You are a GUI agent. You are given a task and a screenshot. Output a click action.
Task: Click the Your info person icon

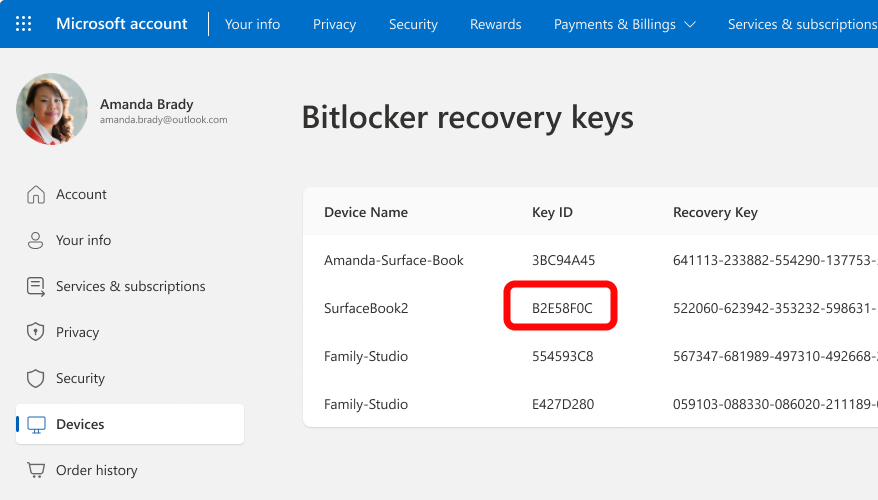(36, 241)
